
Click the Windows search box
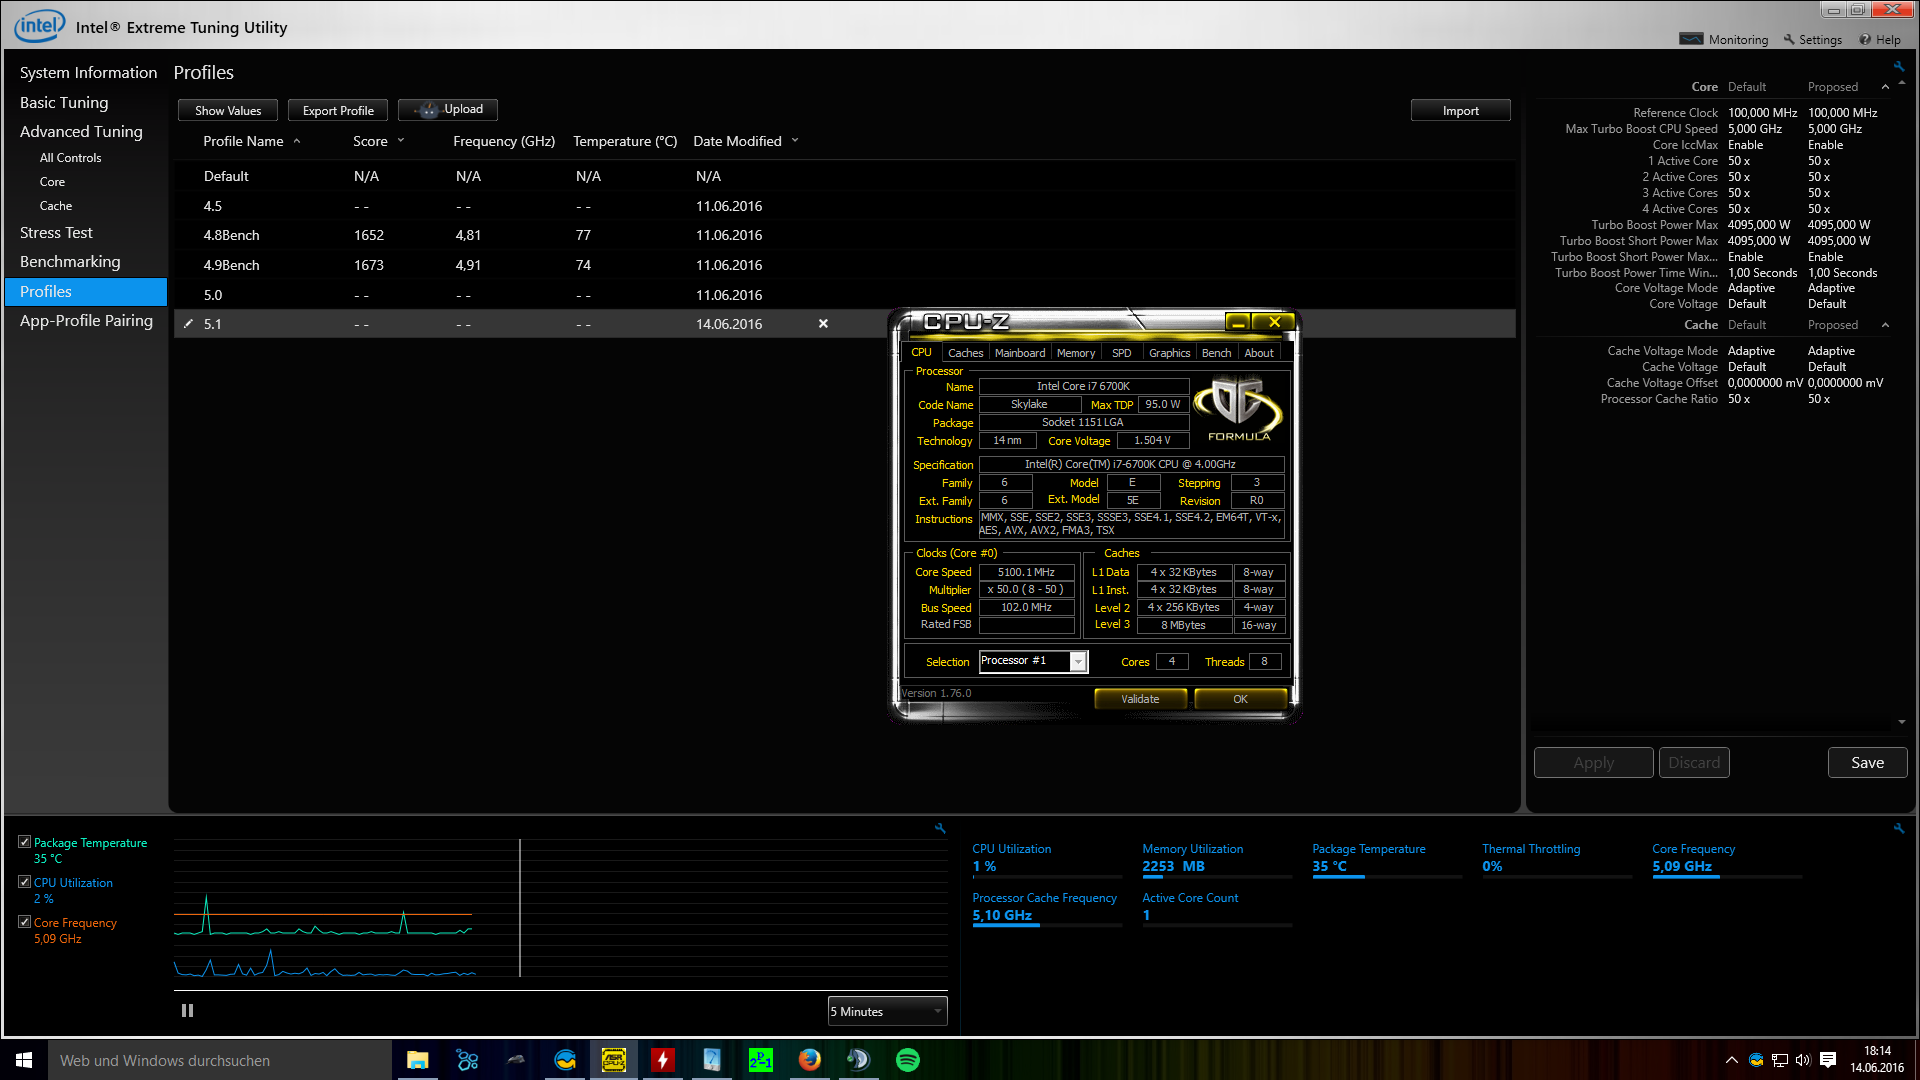coord(220,1060)
